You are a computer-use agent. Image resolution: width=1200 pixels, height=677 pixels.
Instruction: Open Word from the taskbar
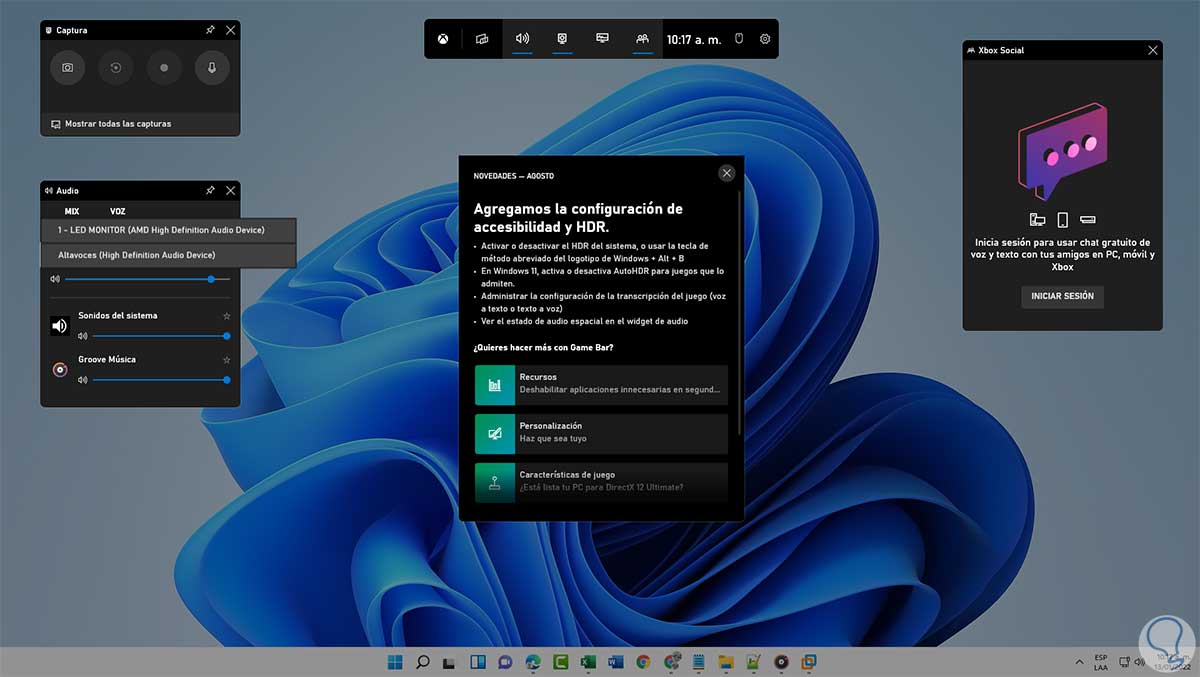pos(615,662)
